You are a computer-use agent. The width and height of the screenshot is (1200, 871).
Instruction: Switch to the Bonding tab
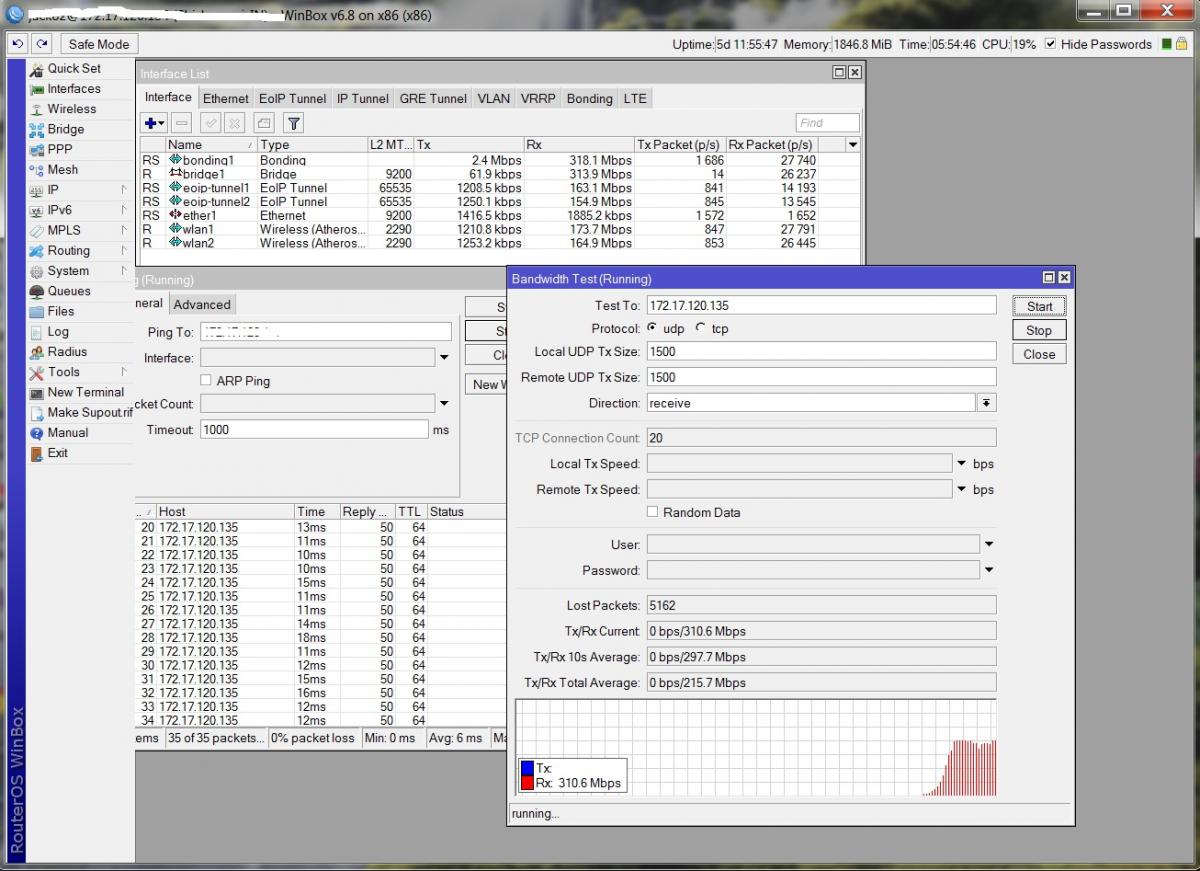coord(589,98)
